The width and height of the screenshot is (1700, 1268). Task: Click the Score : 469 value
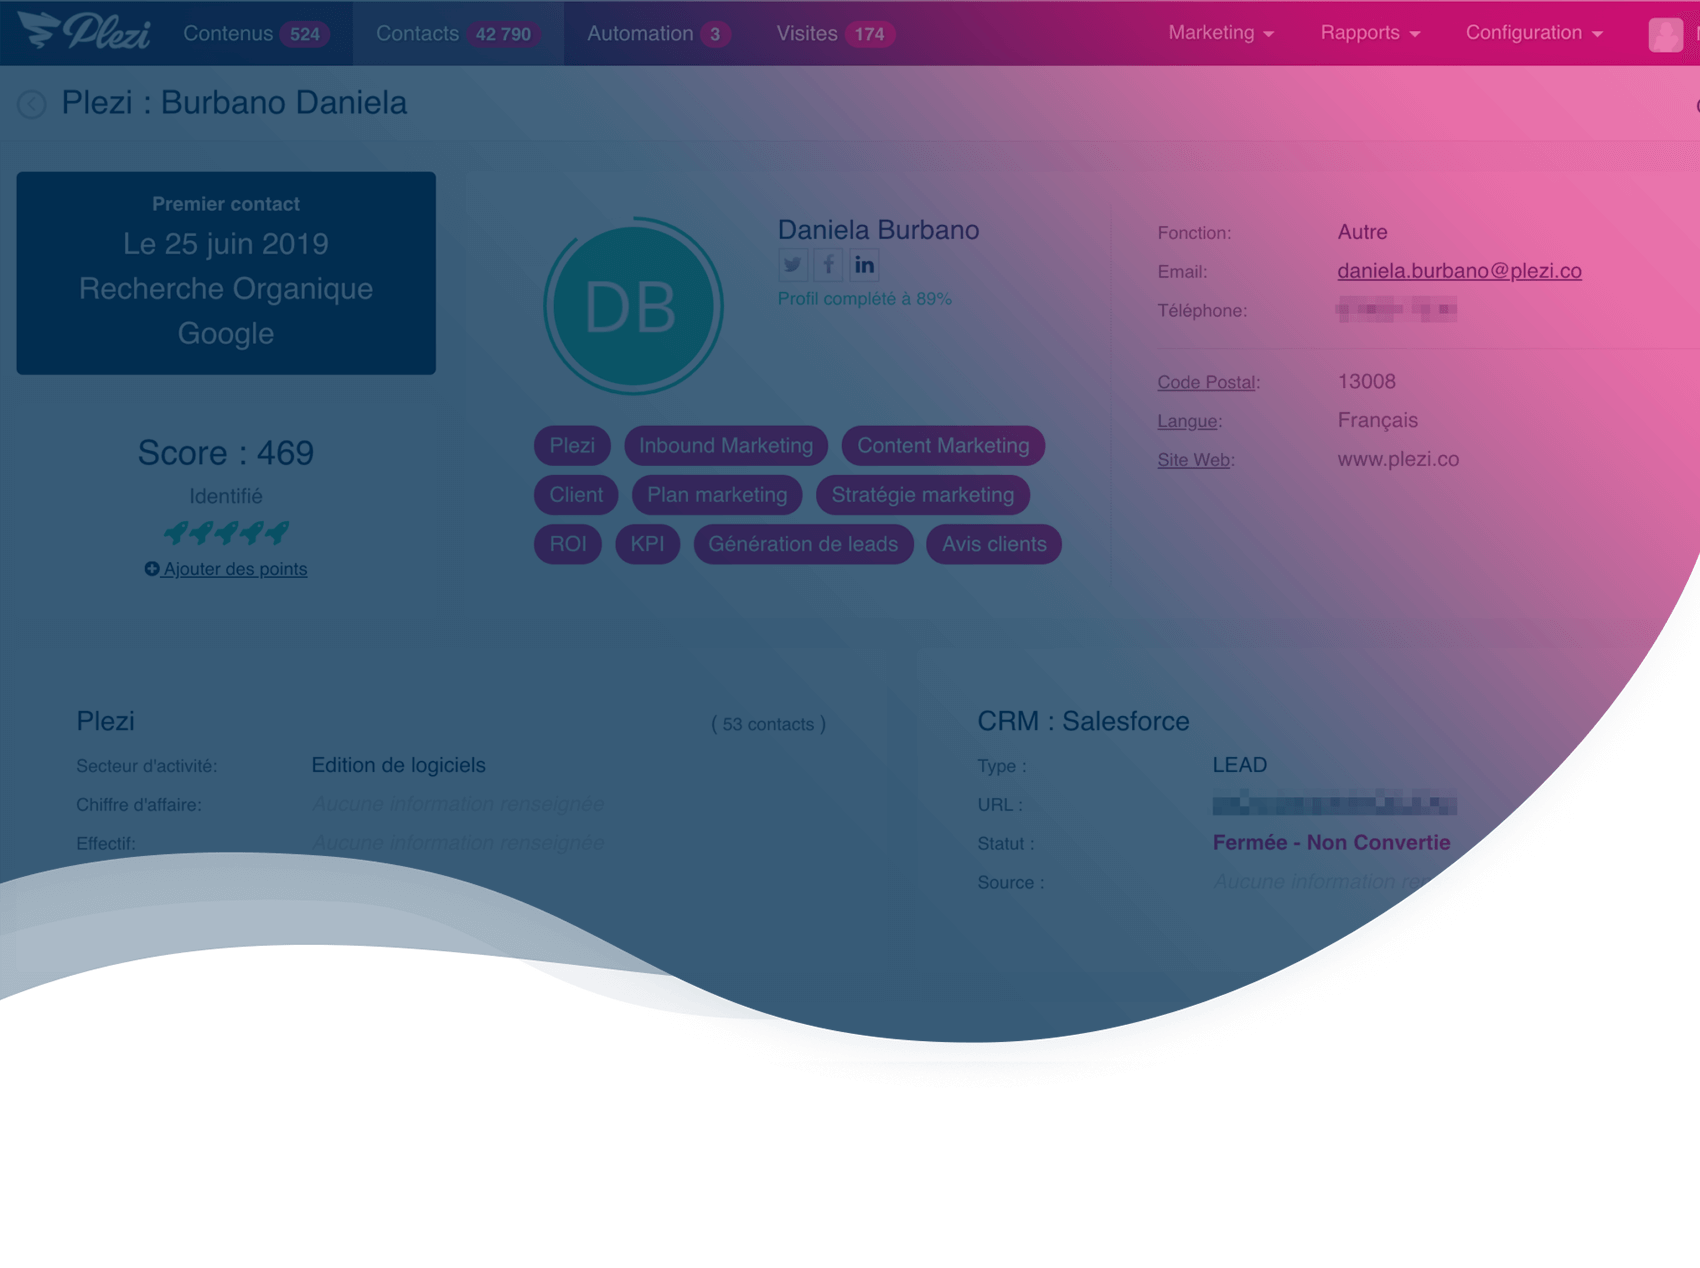pyautogui.click(x=226, y=453)
